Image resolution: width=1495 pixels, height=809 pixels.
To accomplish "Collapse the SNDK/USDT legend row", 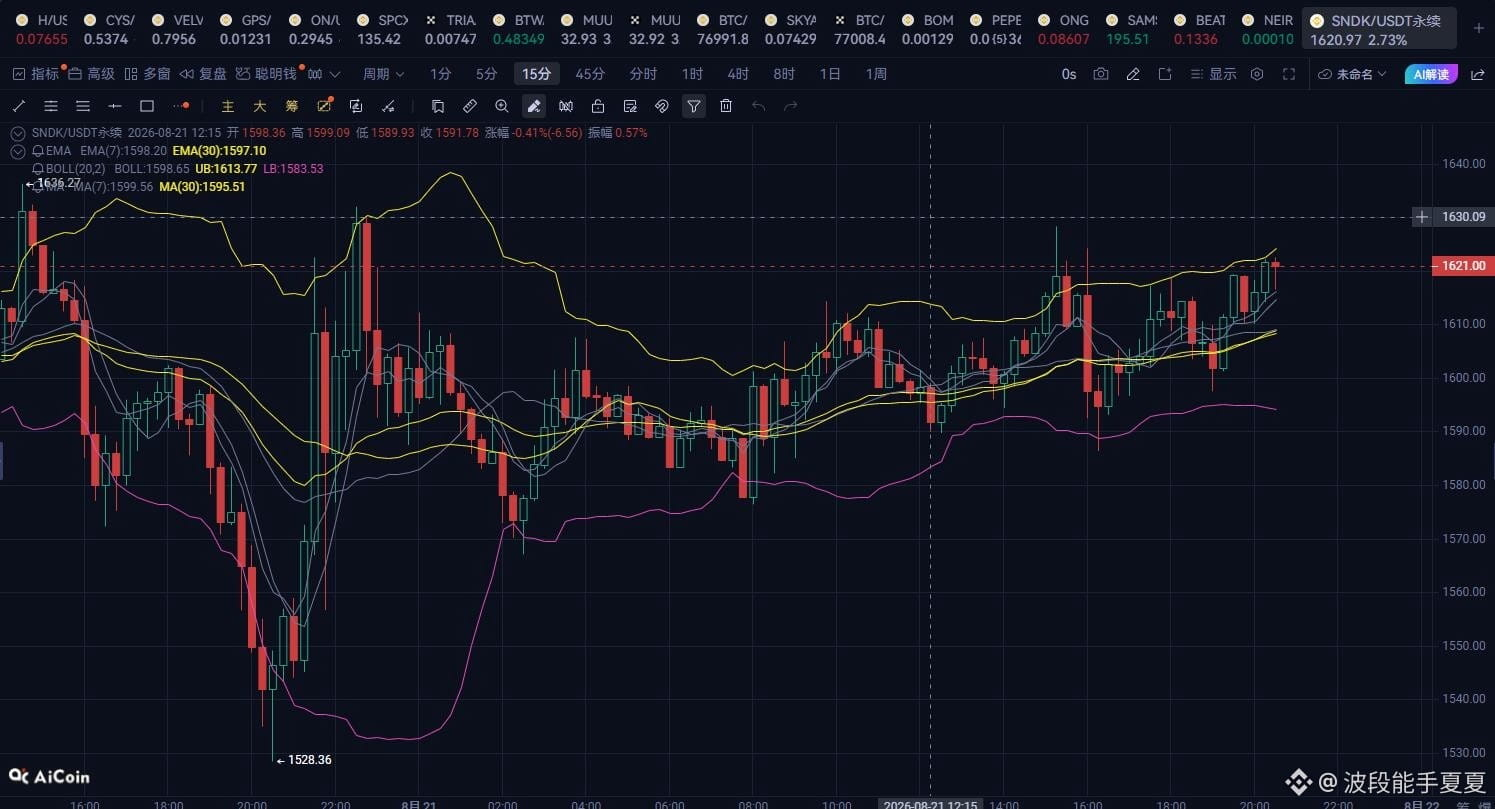I will [x=18, y=133].
